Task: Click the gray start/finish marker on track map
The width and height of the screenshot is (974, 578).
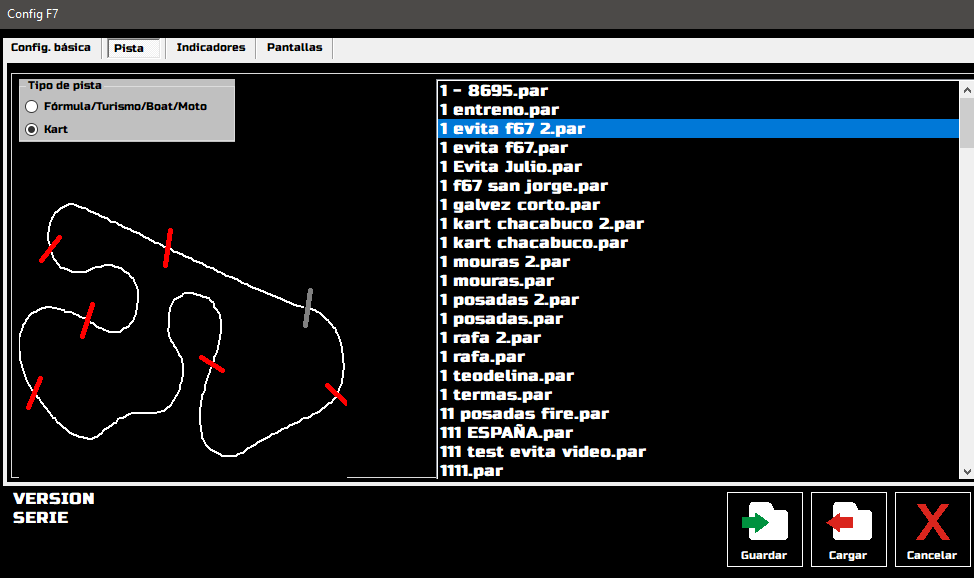Action: [x=307, y=308]
